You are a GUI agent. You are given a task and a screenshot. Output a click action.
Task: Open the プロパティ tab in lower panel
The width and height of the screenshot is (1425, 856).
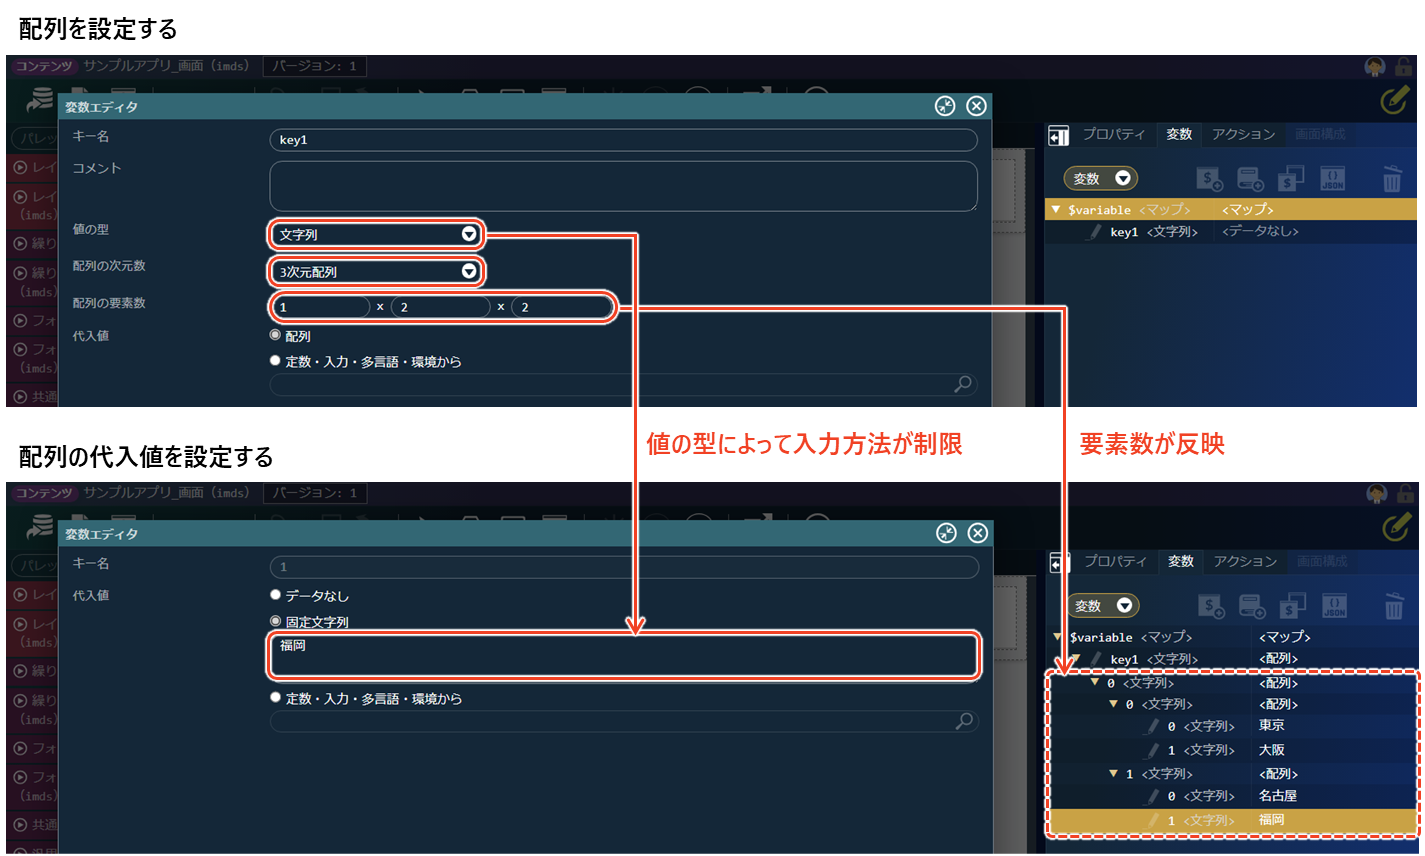tap(1115, 561)
